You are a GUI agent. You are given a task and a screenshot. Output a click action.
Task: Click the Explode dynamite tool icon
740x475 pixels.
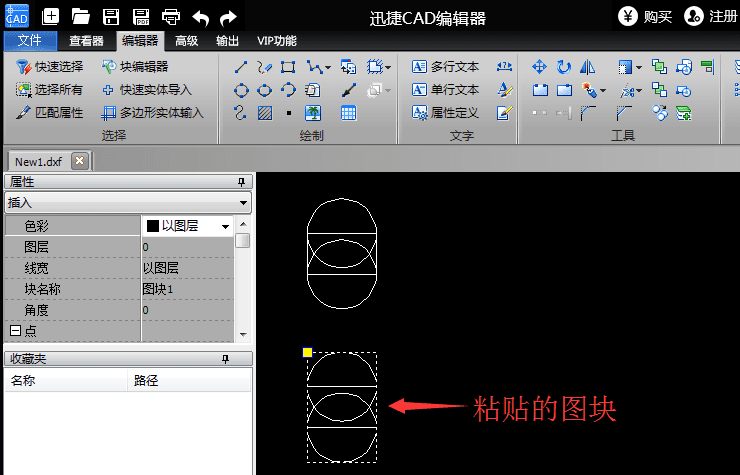click(x=589, y=90)
